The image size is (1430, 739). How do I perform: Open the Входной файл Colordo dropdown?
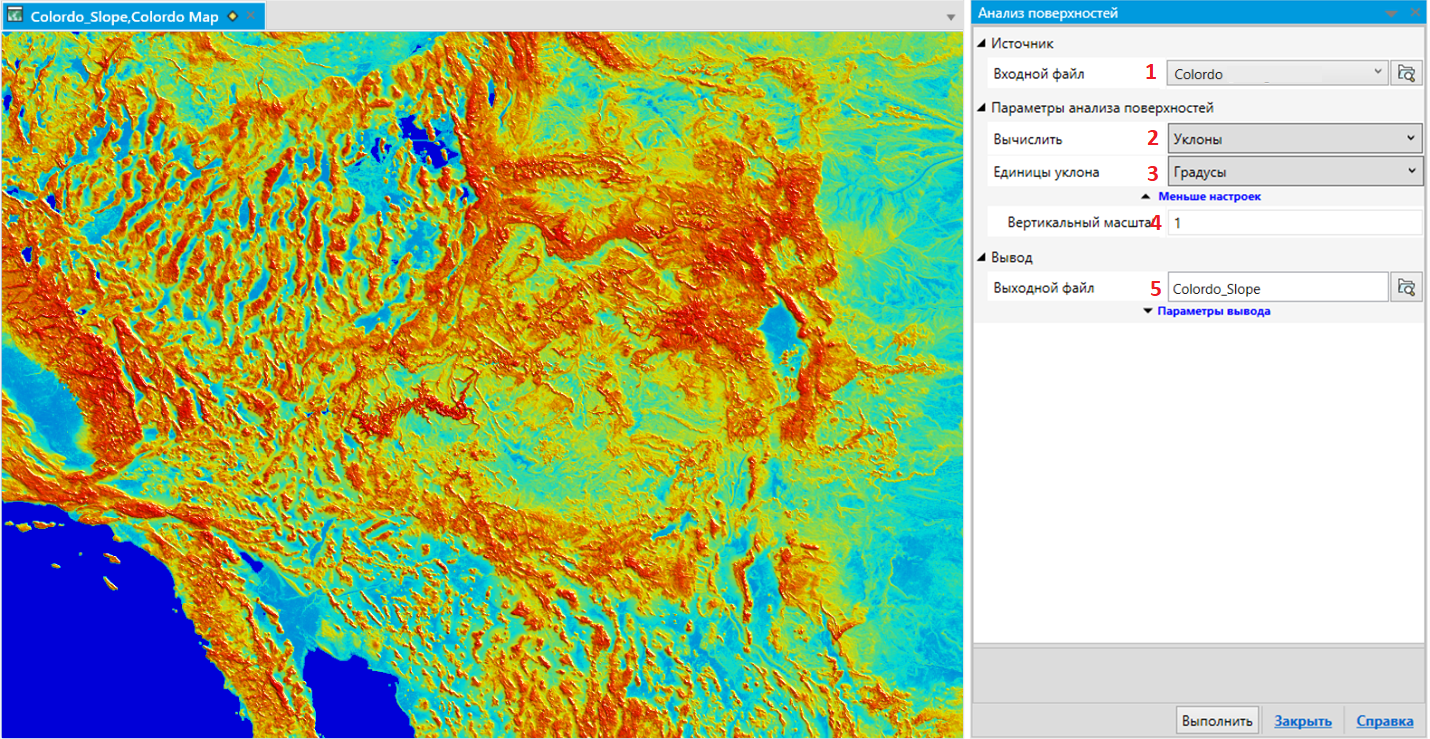(x=1277, y=73)
